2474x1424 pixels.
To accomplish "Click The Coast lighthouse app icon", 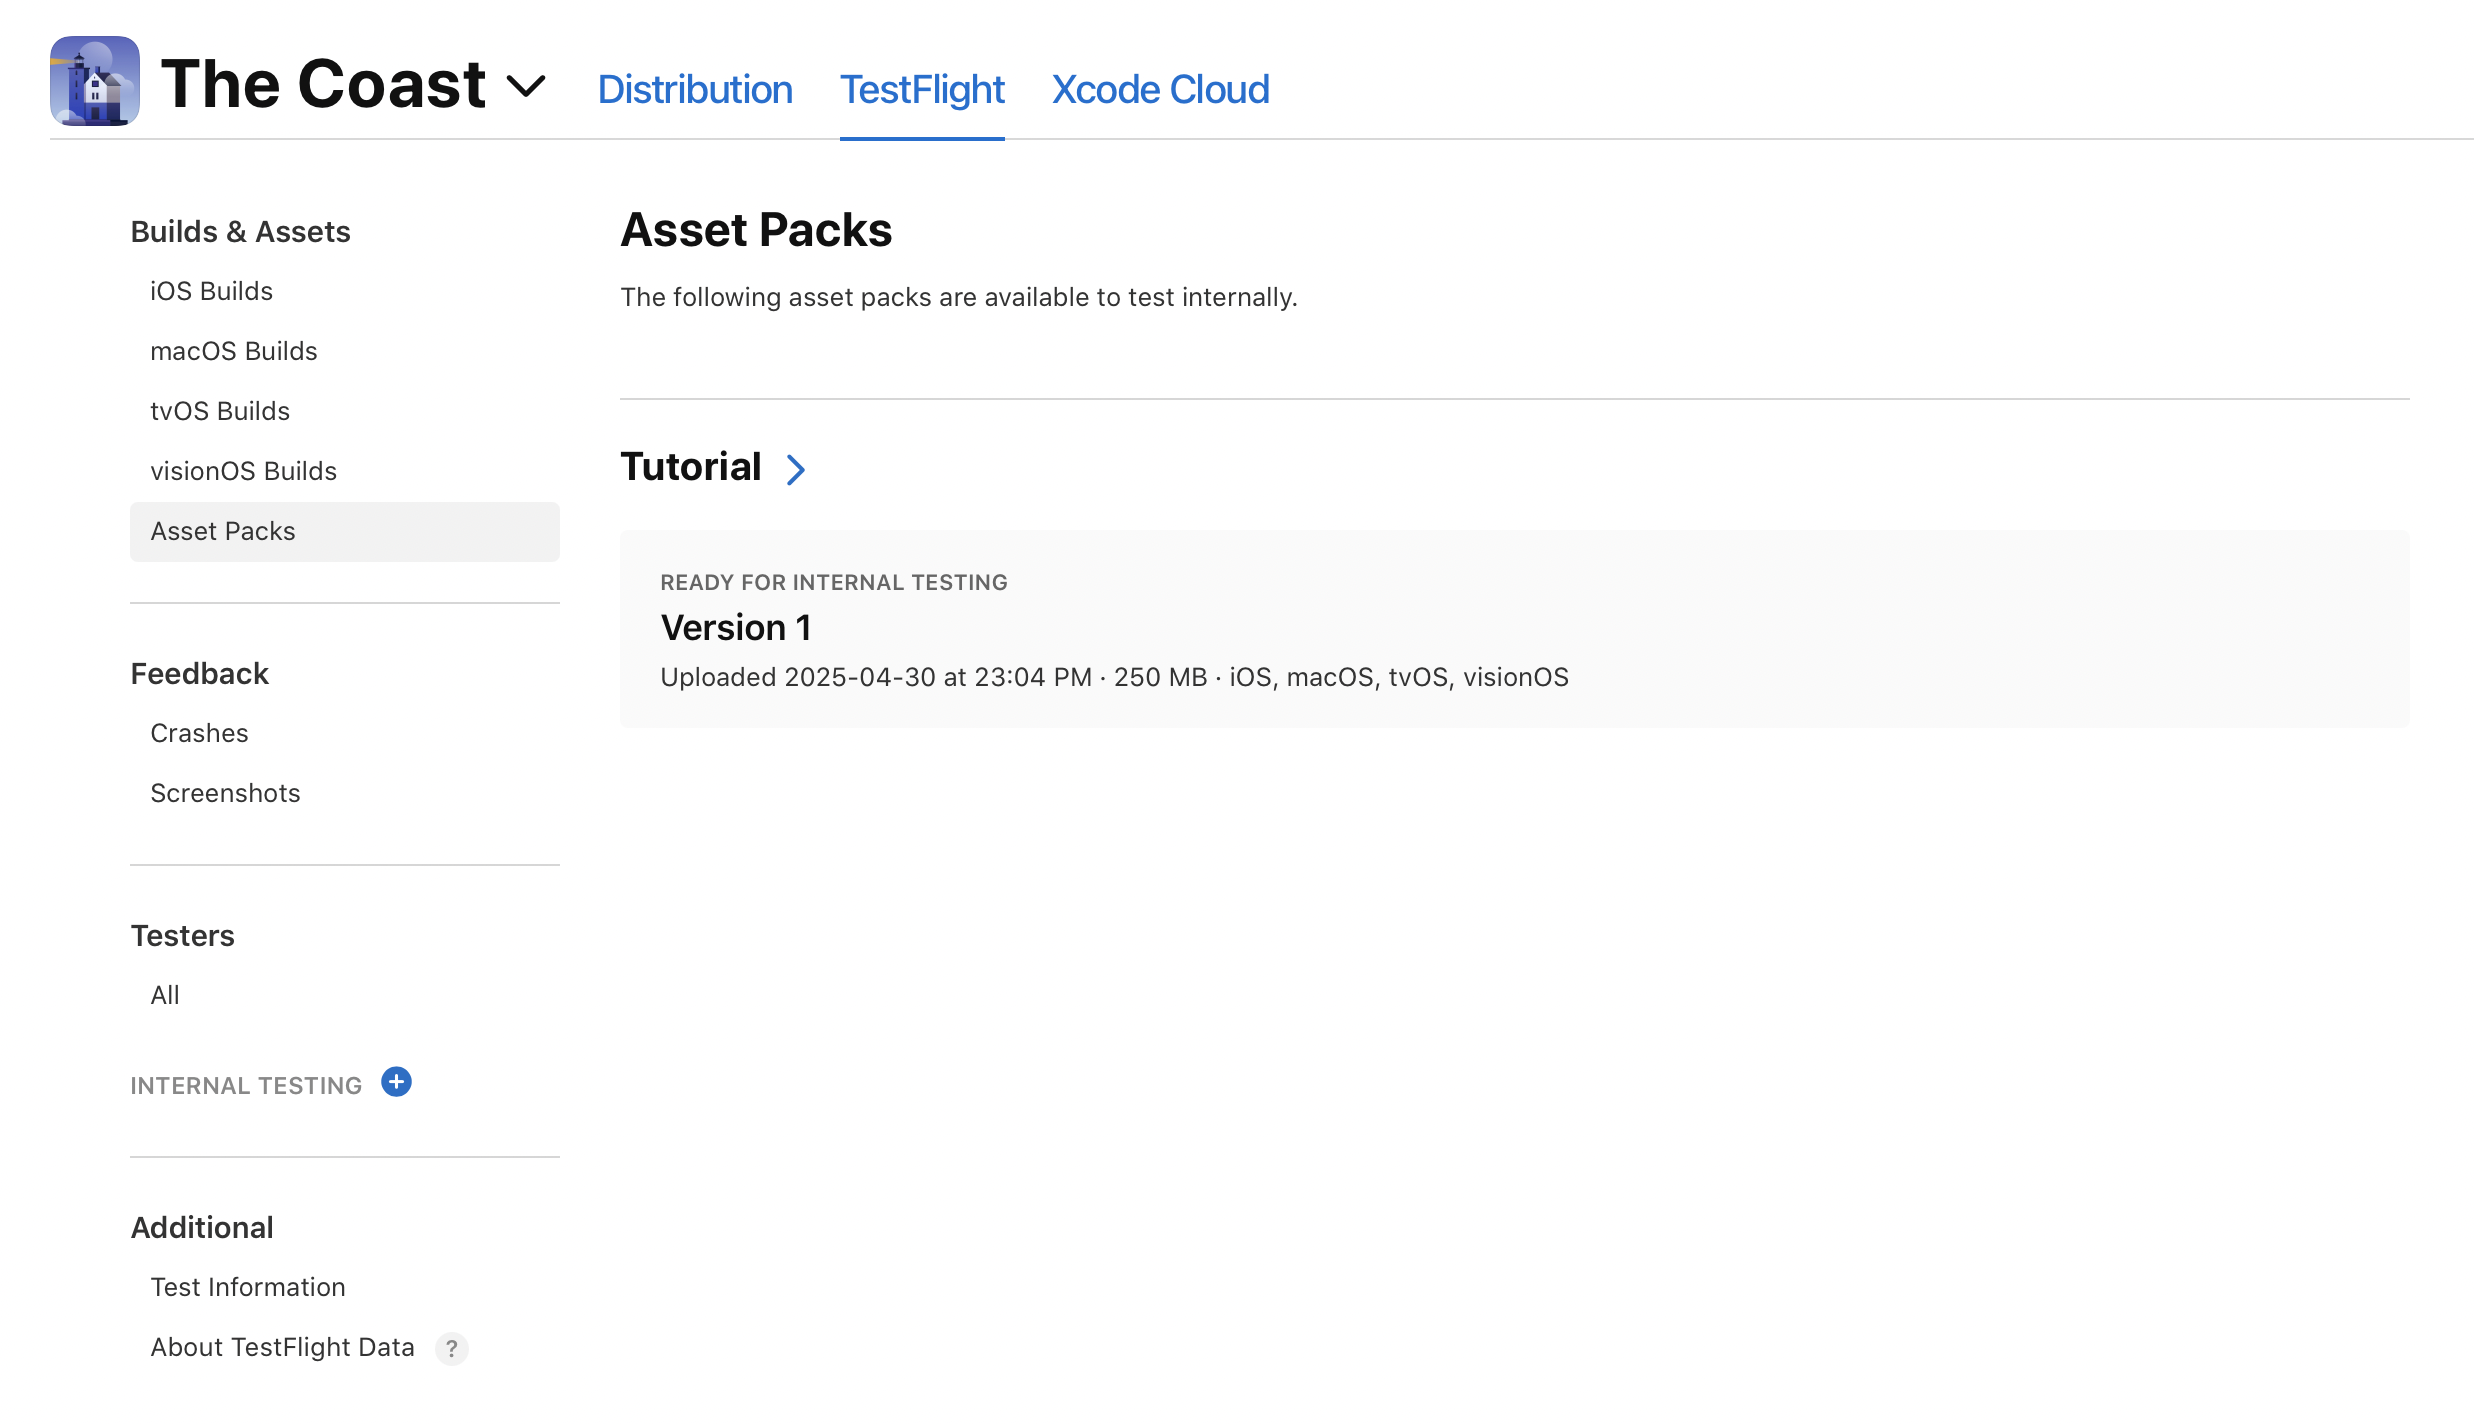I will [95, 81].
